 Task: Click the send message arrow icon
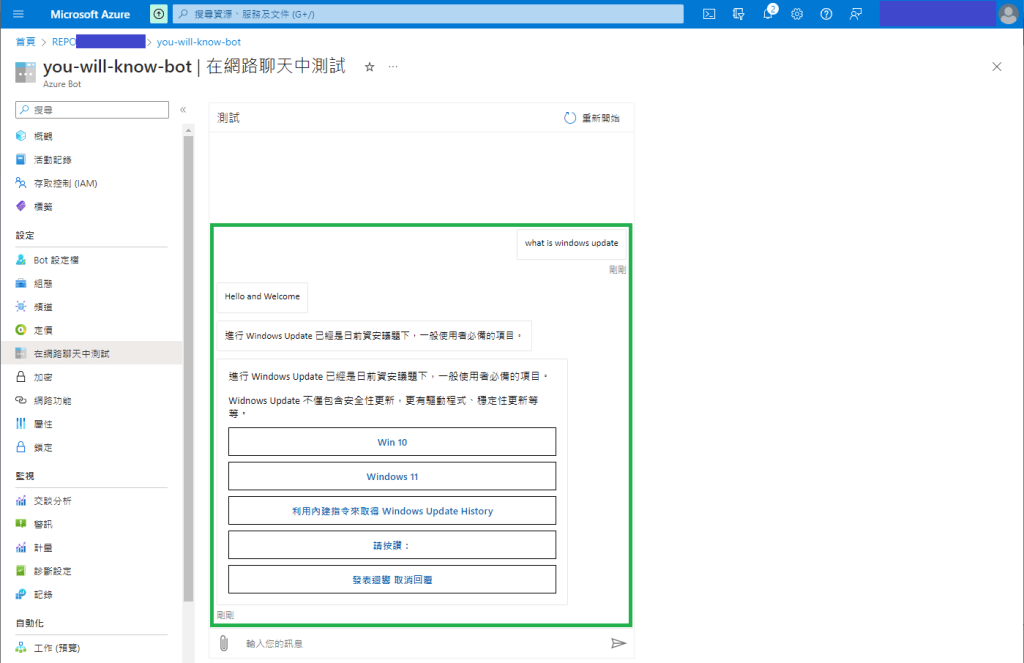(x=618, y=643)
